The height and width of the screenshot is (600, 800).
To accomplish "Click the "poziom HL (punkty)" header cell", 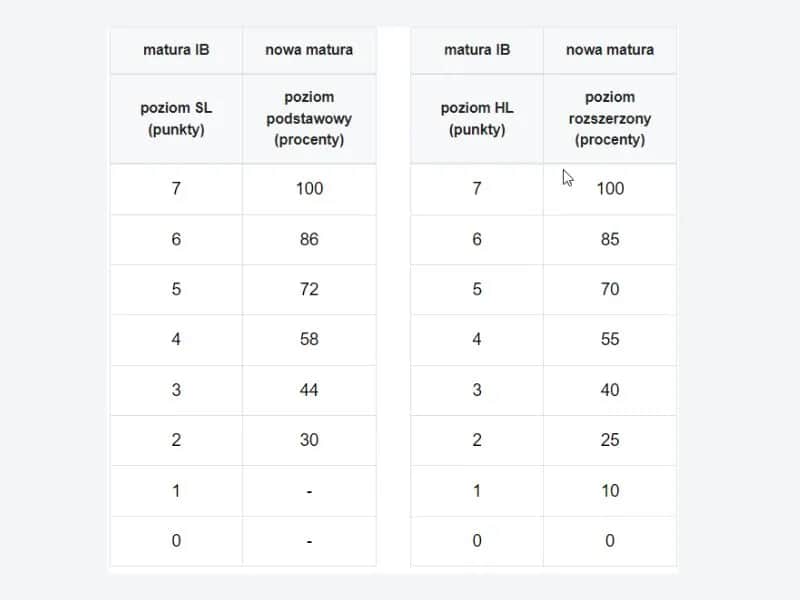I will tap(477, 119).
